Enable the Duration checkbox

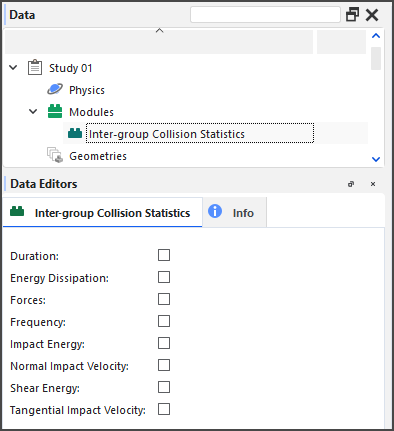[x=164, y=255]
